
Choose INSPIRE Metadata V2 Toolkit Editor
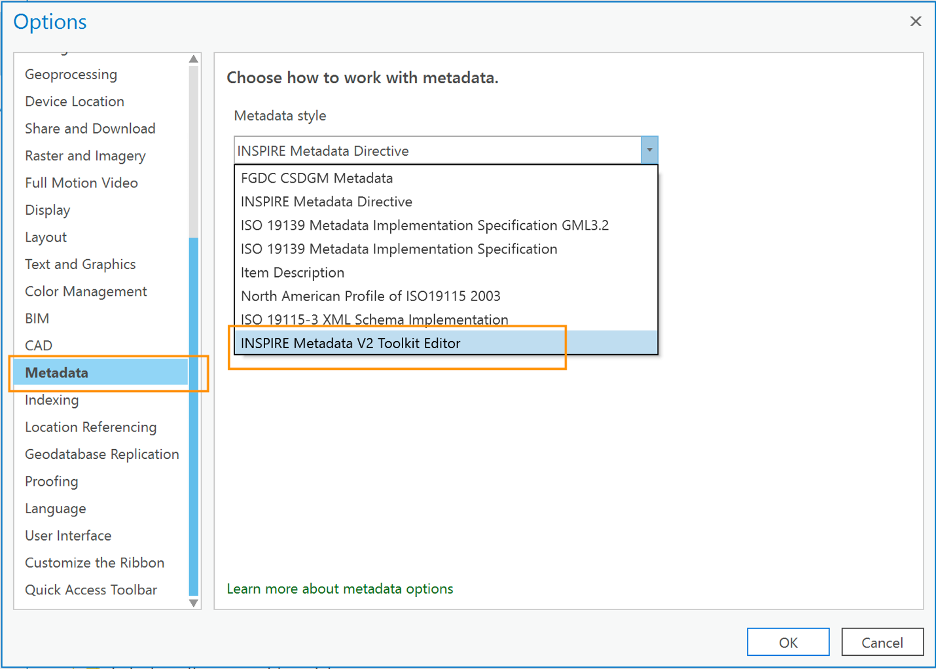(446, 343)
